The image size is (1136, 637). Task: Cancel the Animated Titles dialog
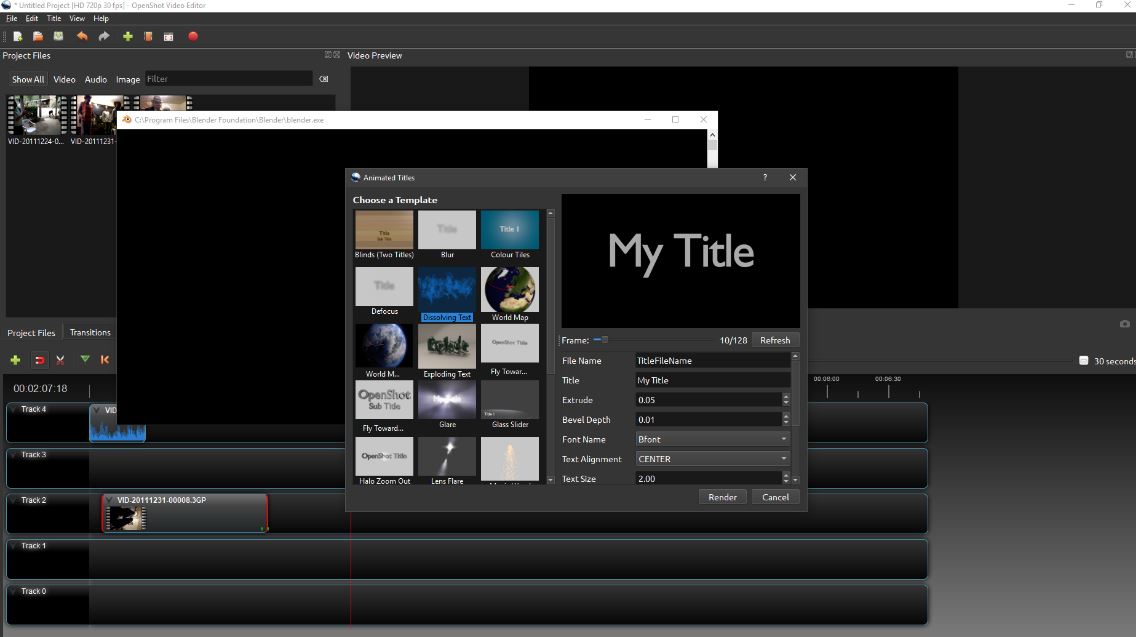point(775,497)
